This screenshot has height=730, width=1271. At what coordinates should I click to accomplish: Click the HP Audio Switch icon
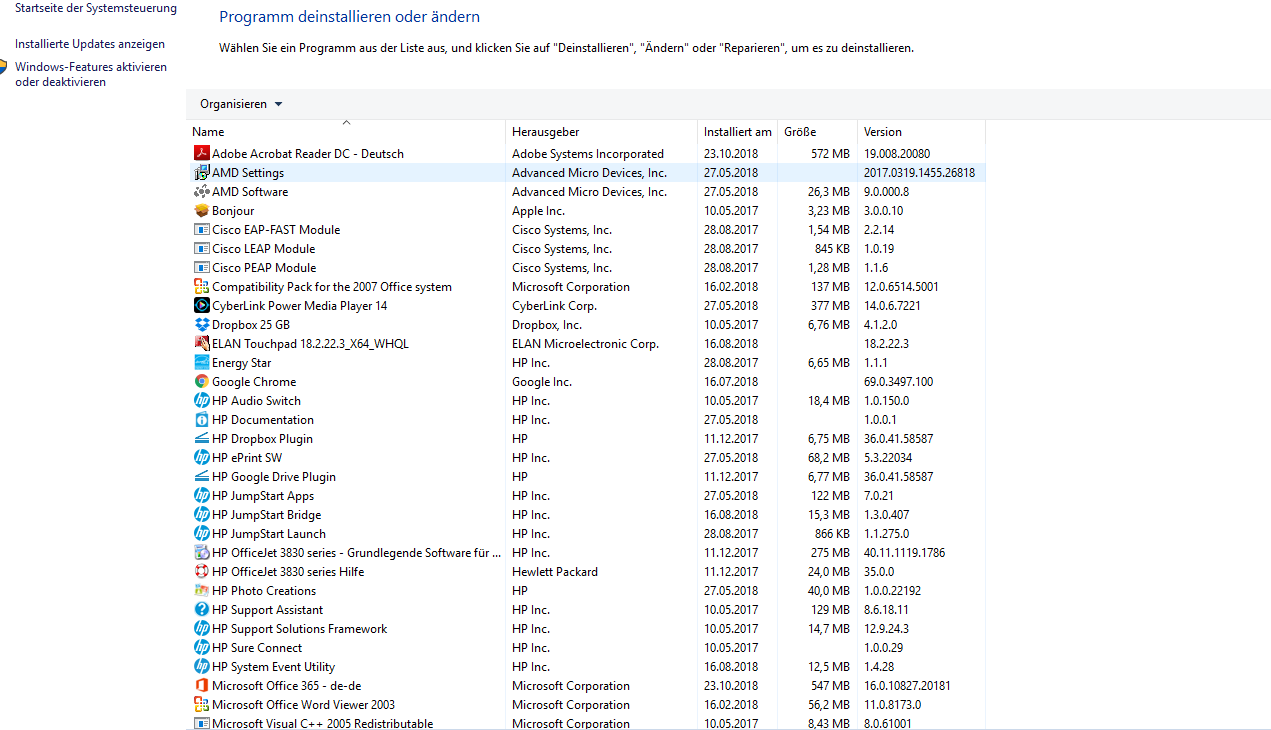click(201, 401)
